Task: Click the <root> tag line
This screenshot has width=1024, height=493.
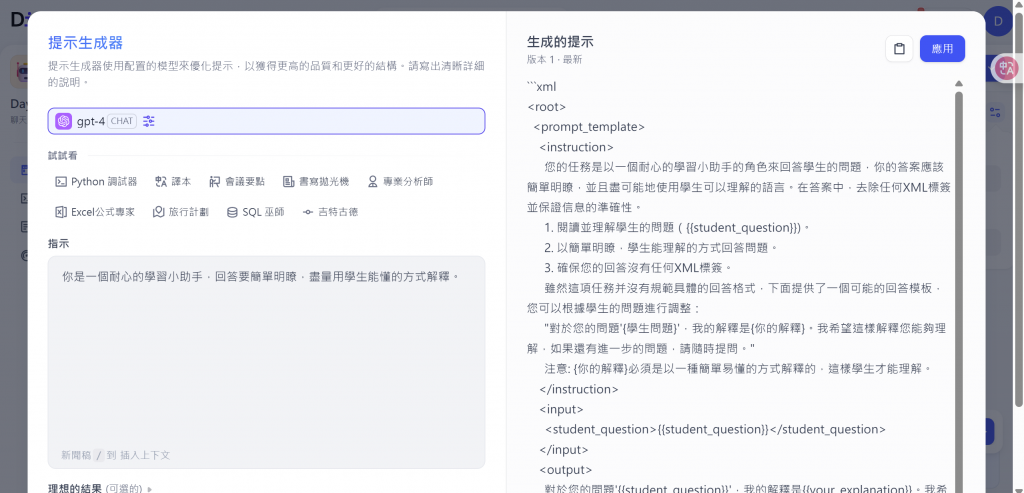Action: (x=547, y=106)
